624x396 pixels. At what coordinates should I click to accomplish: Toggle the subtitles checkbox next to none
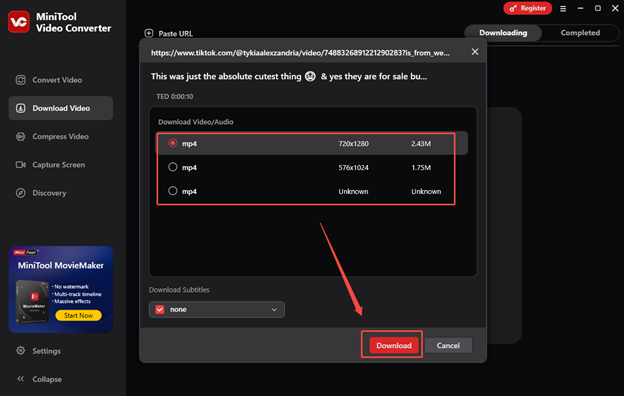[160, 309]
